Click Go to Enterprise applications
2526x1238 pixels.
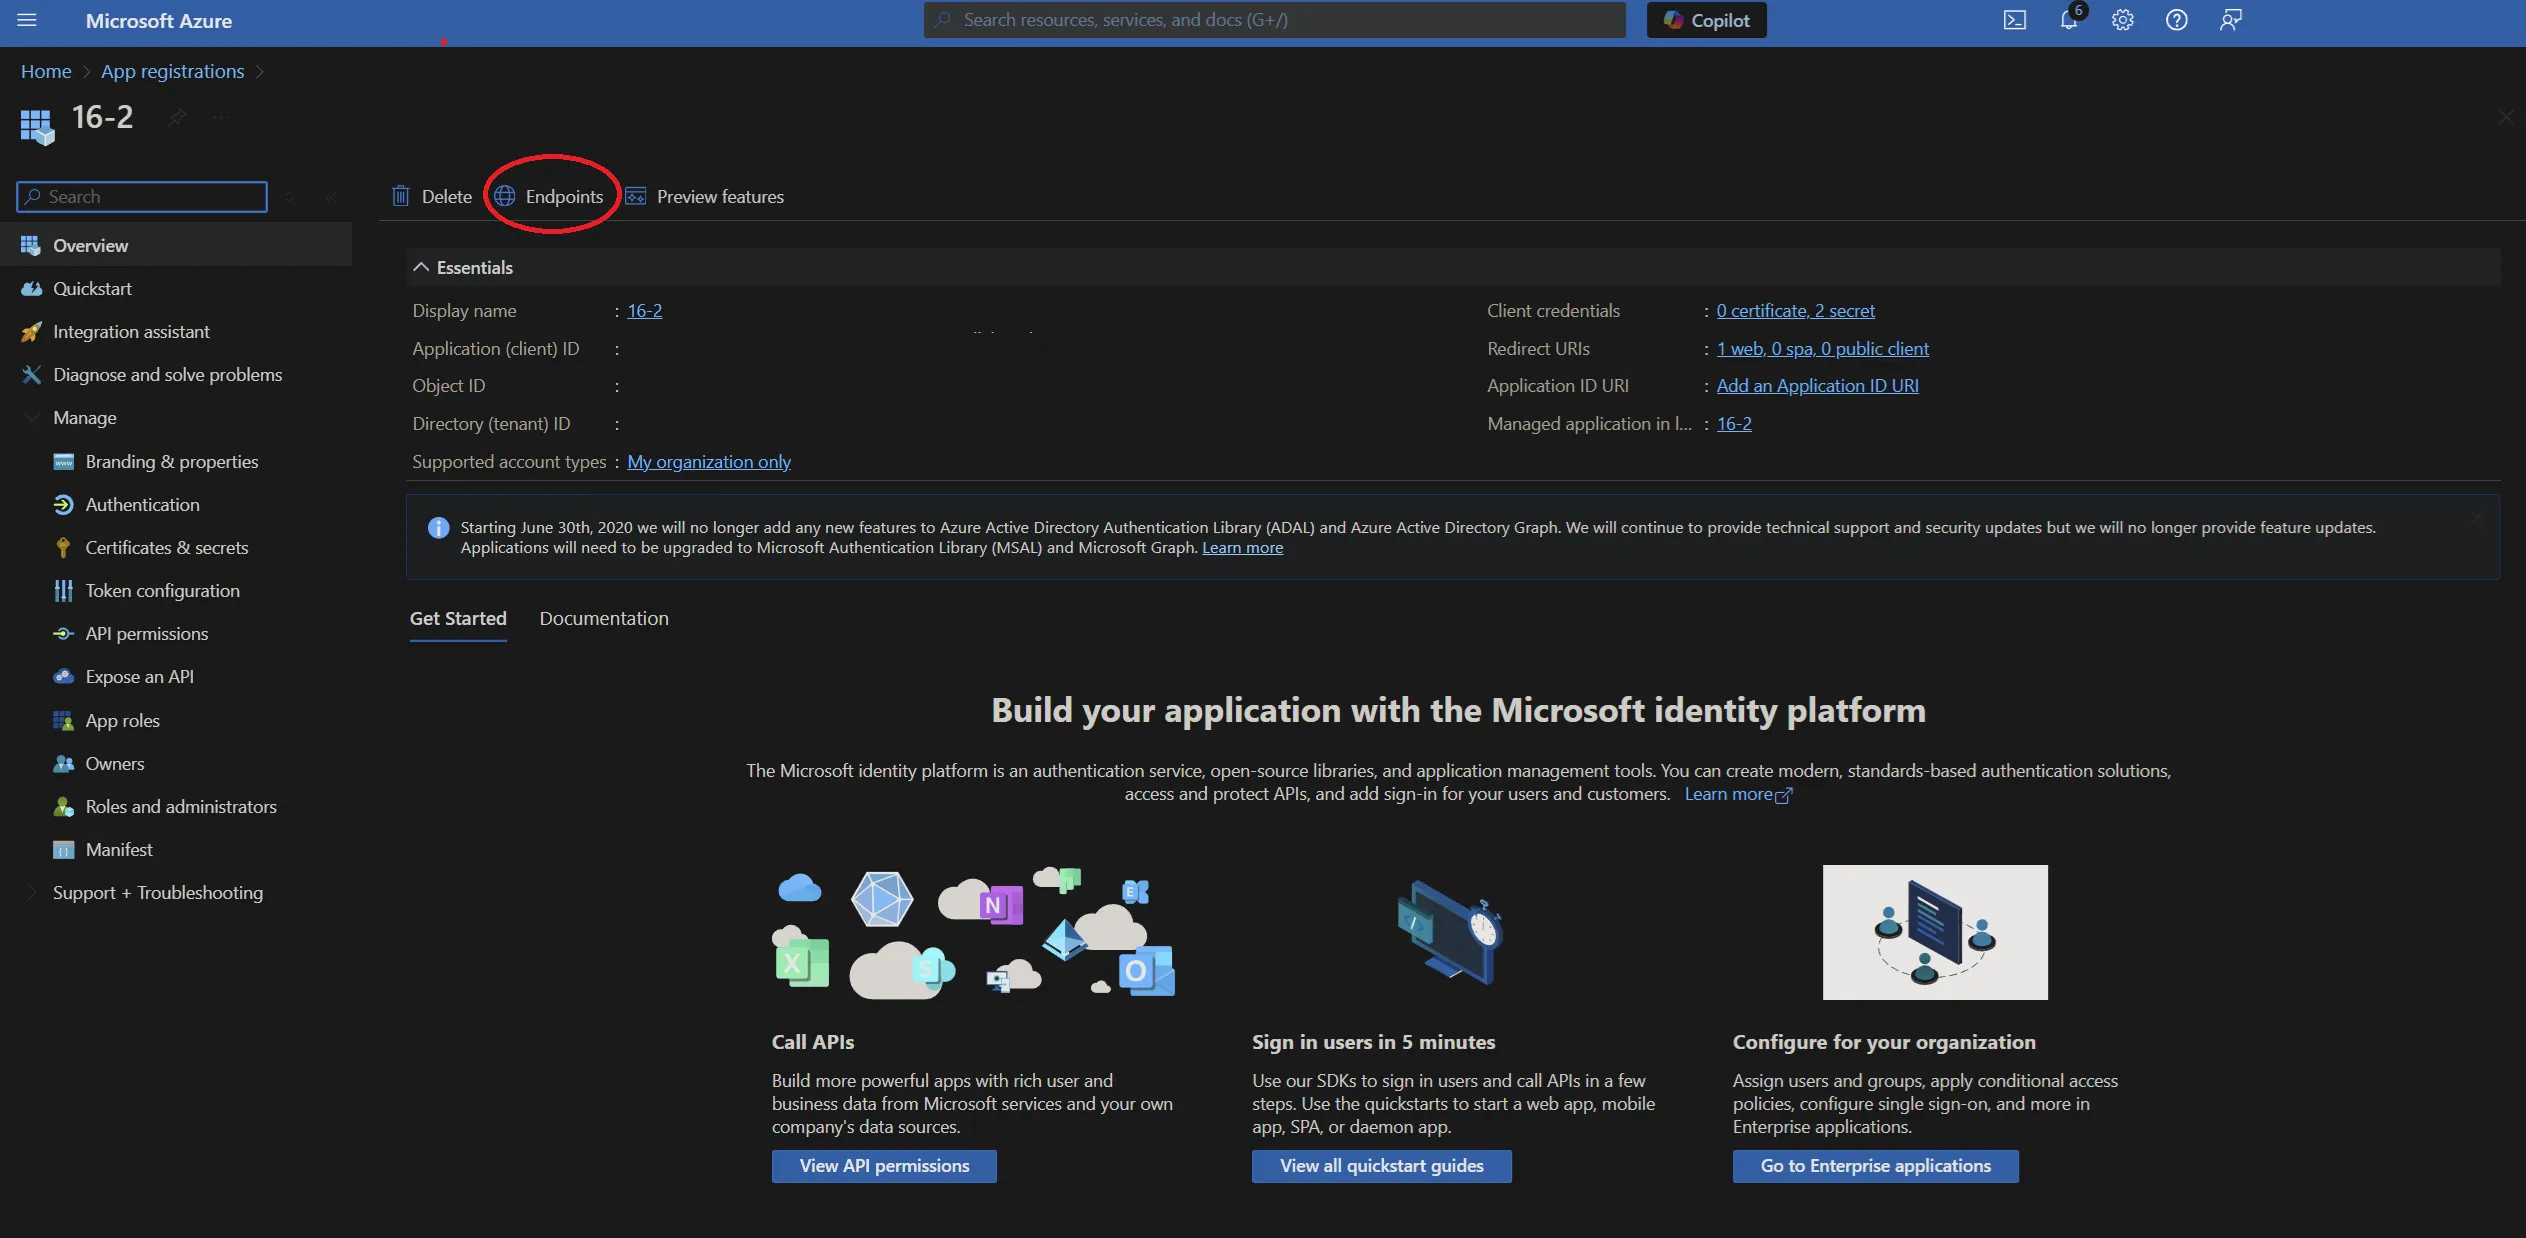[x=1875, y=1166]
